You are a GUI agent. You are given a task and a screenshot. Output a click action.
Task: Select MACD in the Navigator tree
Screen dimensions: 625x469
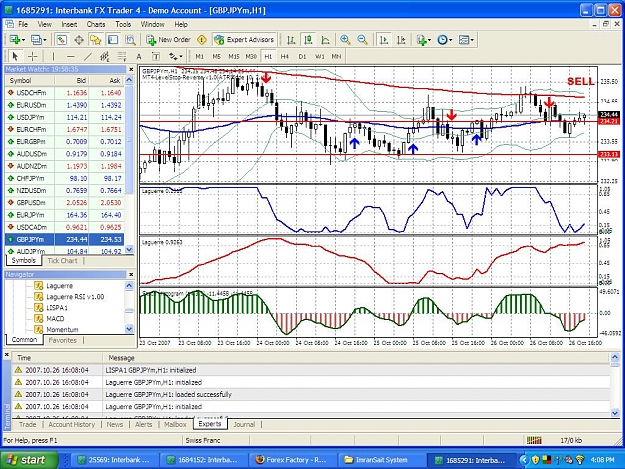click(55, 318)
